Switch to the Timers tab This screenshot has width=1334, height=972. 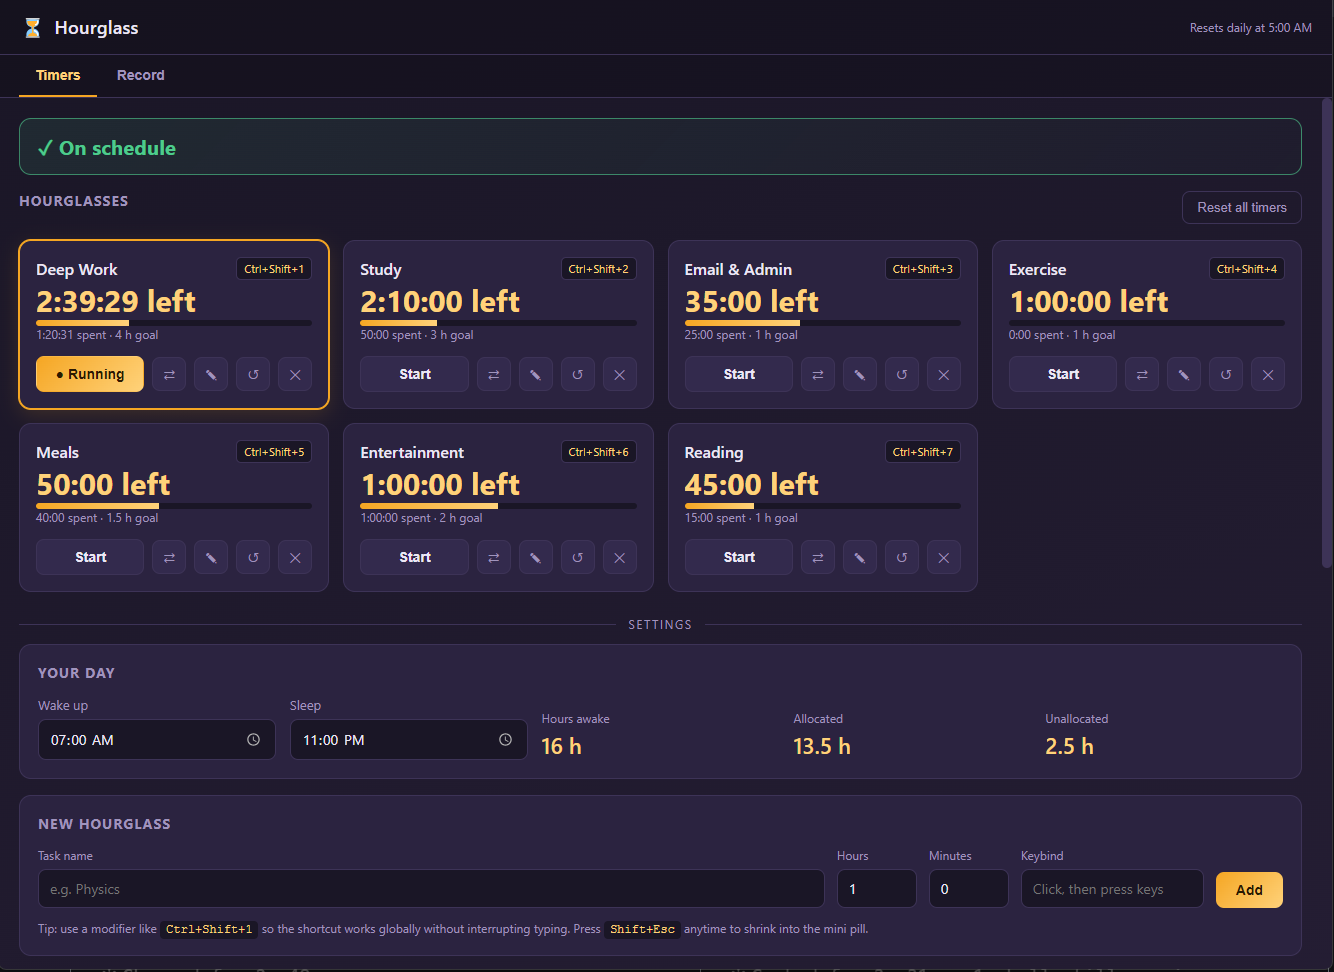(x=58, y=76)
